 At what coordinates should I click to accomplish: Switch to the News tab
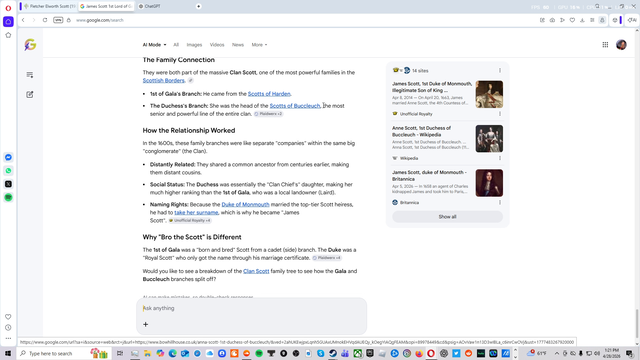[238, 45]
